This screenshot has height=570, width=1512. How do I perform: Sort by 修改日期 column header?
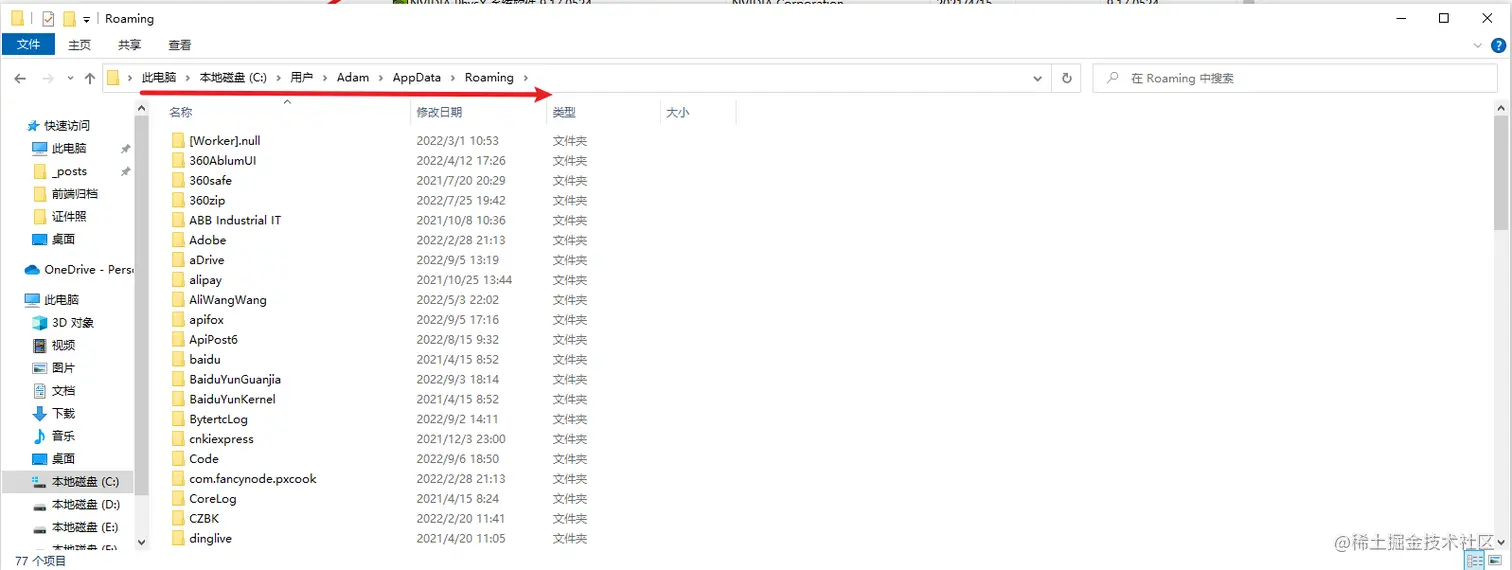point(439,113)
